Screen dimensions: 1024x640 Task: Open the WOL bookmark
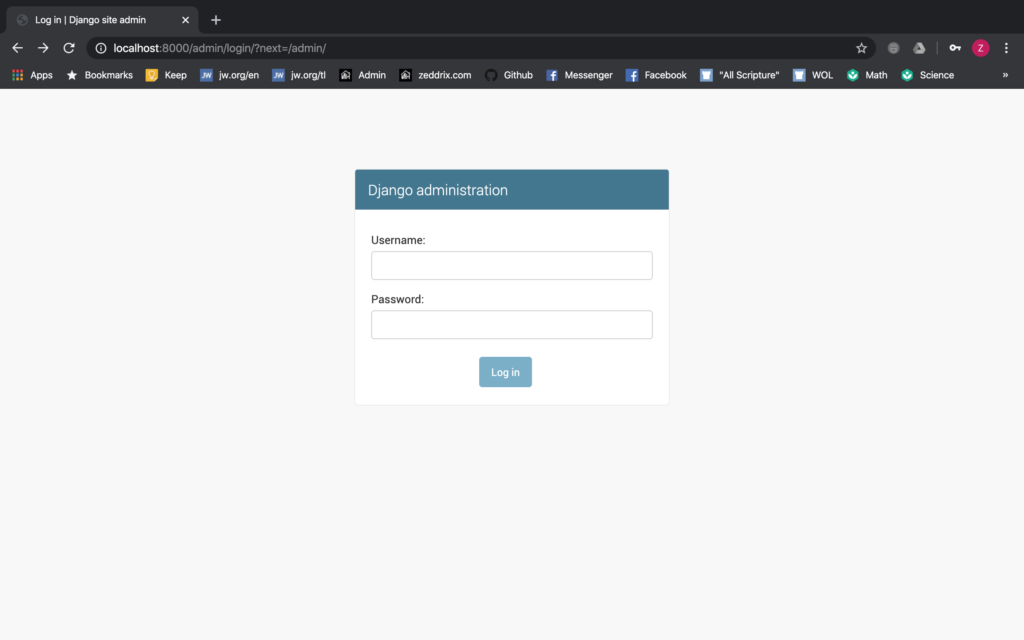[x=812, y=75]
